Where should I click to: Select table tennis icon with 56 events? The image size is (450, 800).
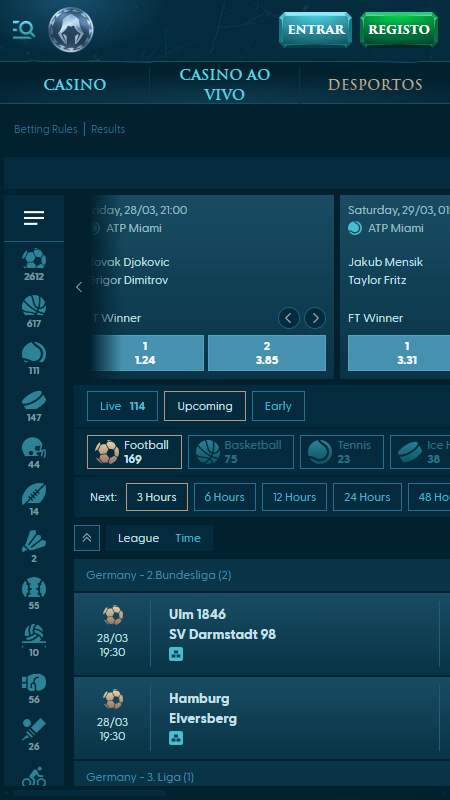[34, 688]
